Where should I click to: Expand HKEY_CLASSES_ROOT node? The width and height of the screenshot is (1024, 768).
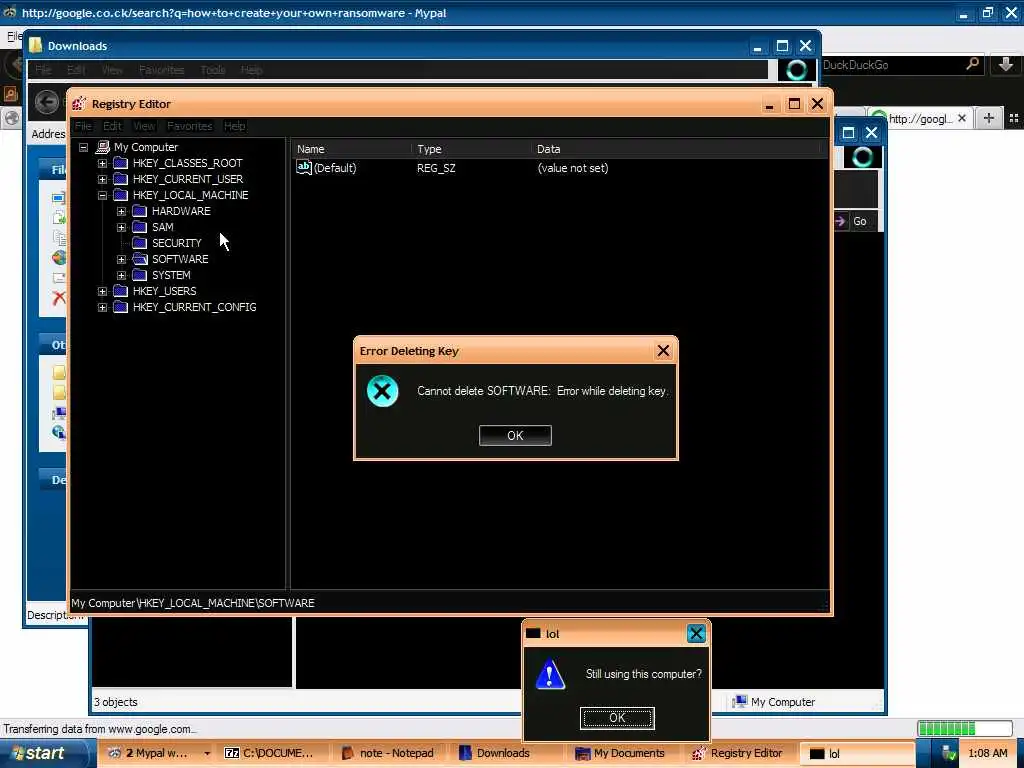103,163
